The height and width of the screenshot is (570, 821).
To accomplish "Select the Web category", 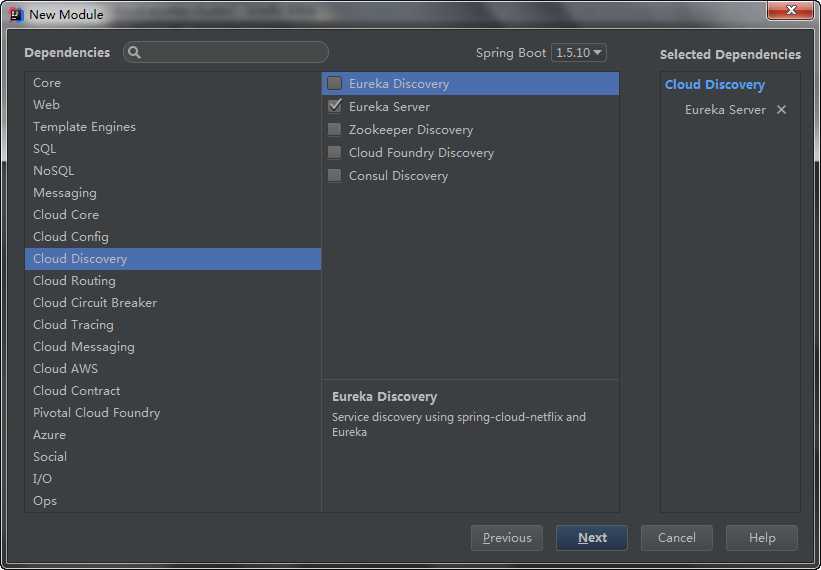I will click(173, 105).
